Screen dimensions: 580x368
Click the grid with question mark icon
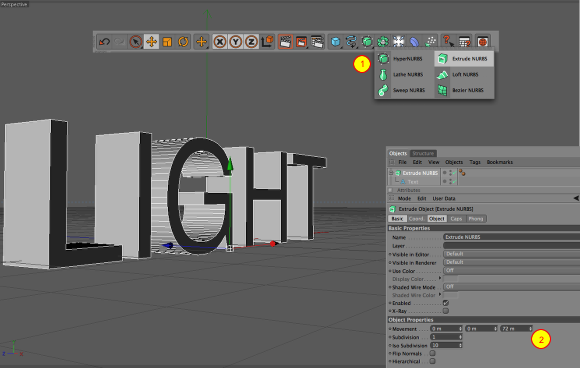pyautogui.click(x=464, y=42)
